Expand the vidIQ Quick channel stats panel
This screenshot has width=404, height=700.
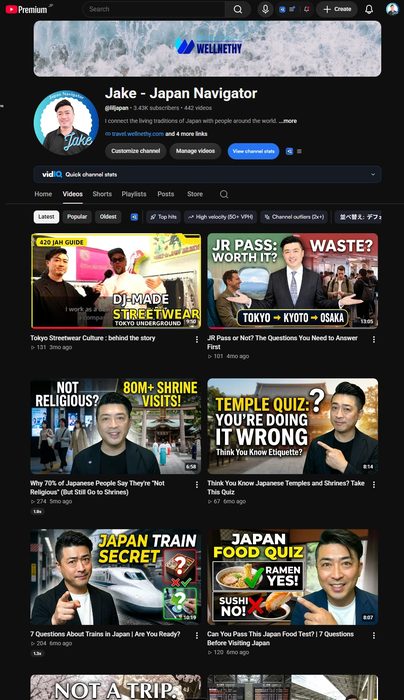pyautogui.click(x=208, y=175)
